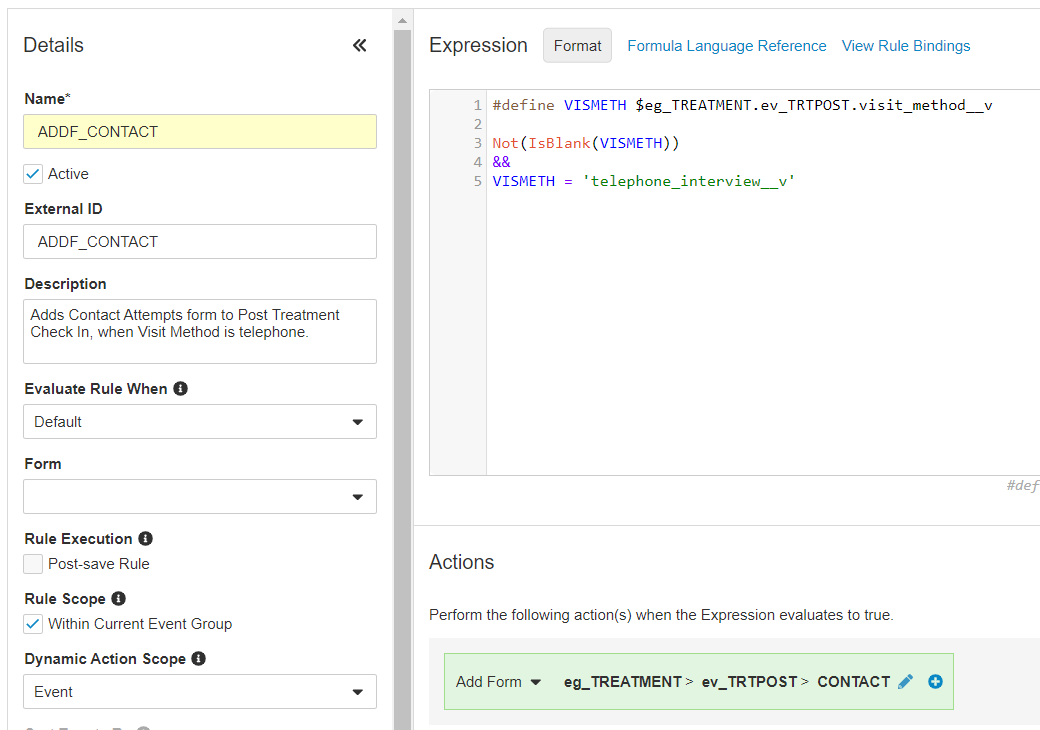Click the Details panel vertical scrollbar
Viewport: 1040px width, 730px height.
(x=402, y=380)
